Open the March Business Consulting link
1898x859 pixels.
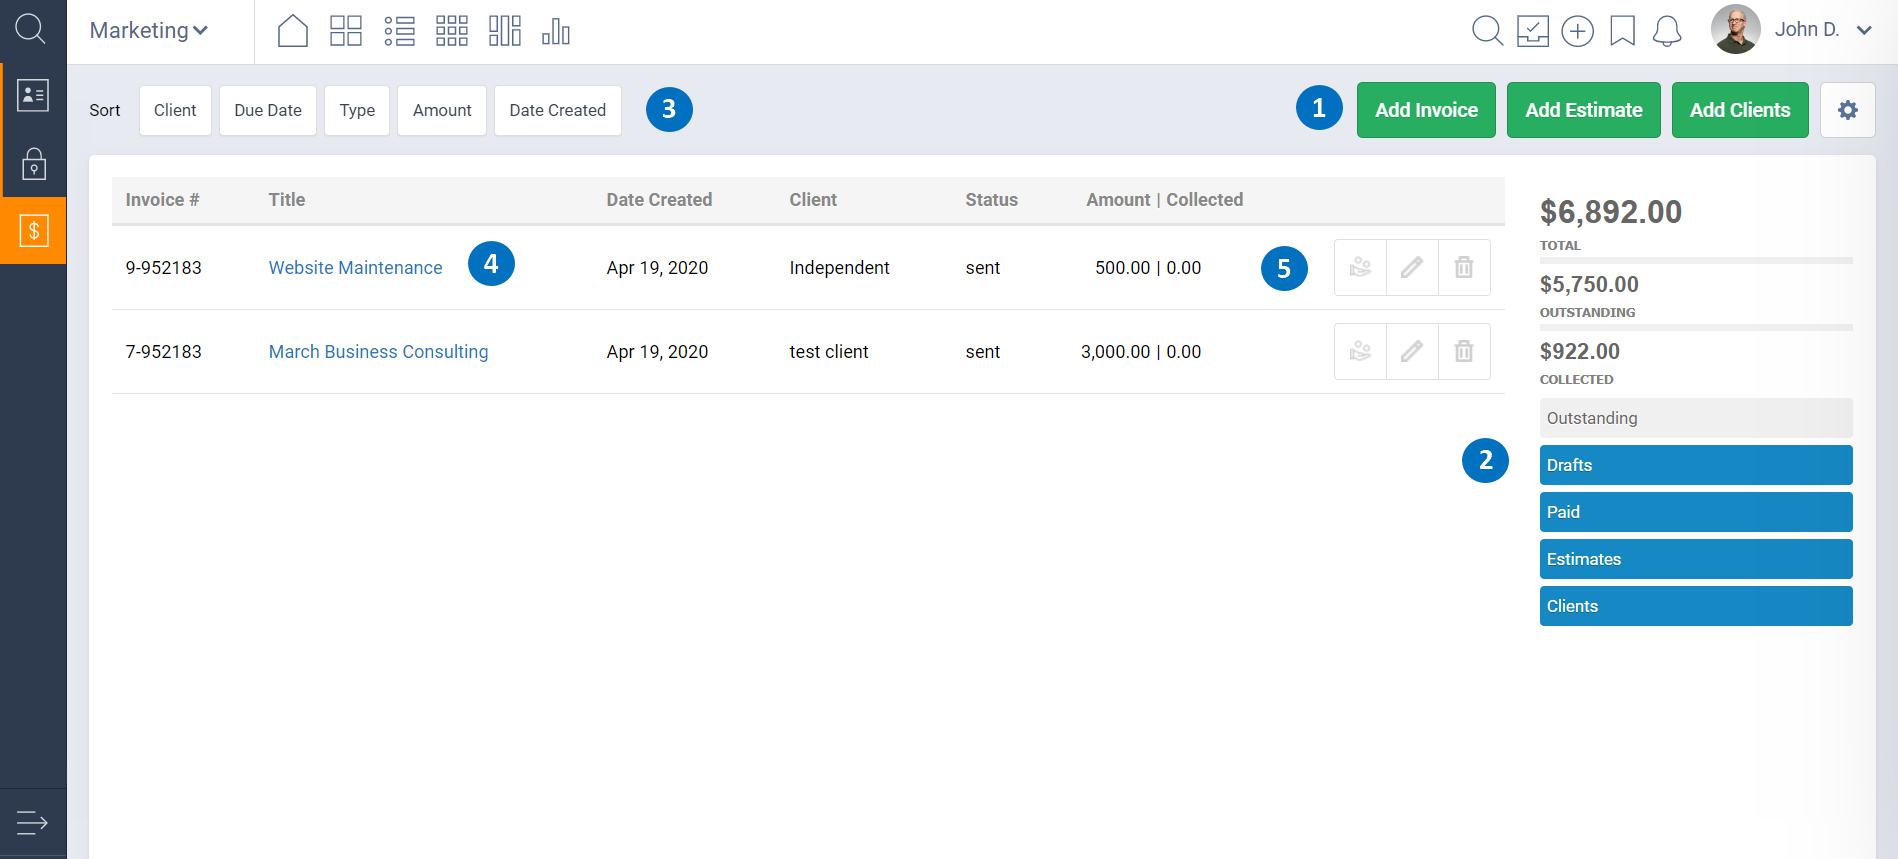point(378,352)
